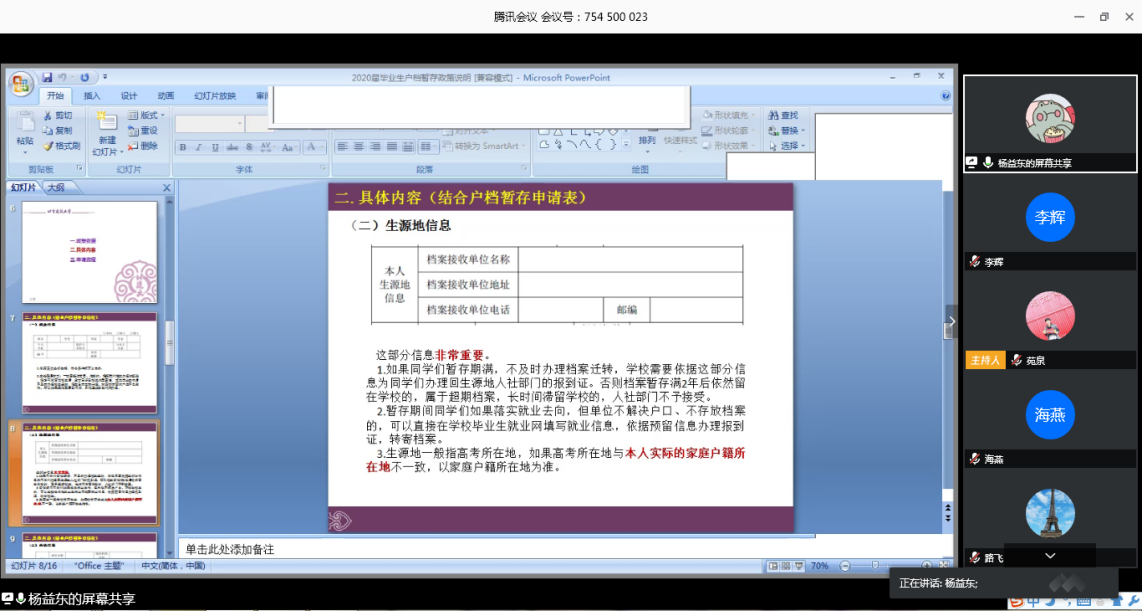The image size is (1142, 611).
Task: Switch to the Insert (插入) ribbon tab
Action: click(x=92, y=96)
